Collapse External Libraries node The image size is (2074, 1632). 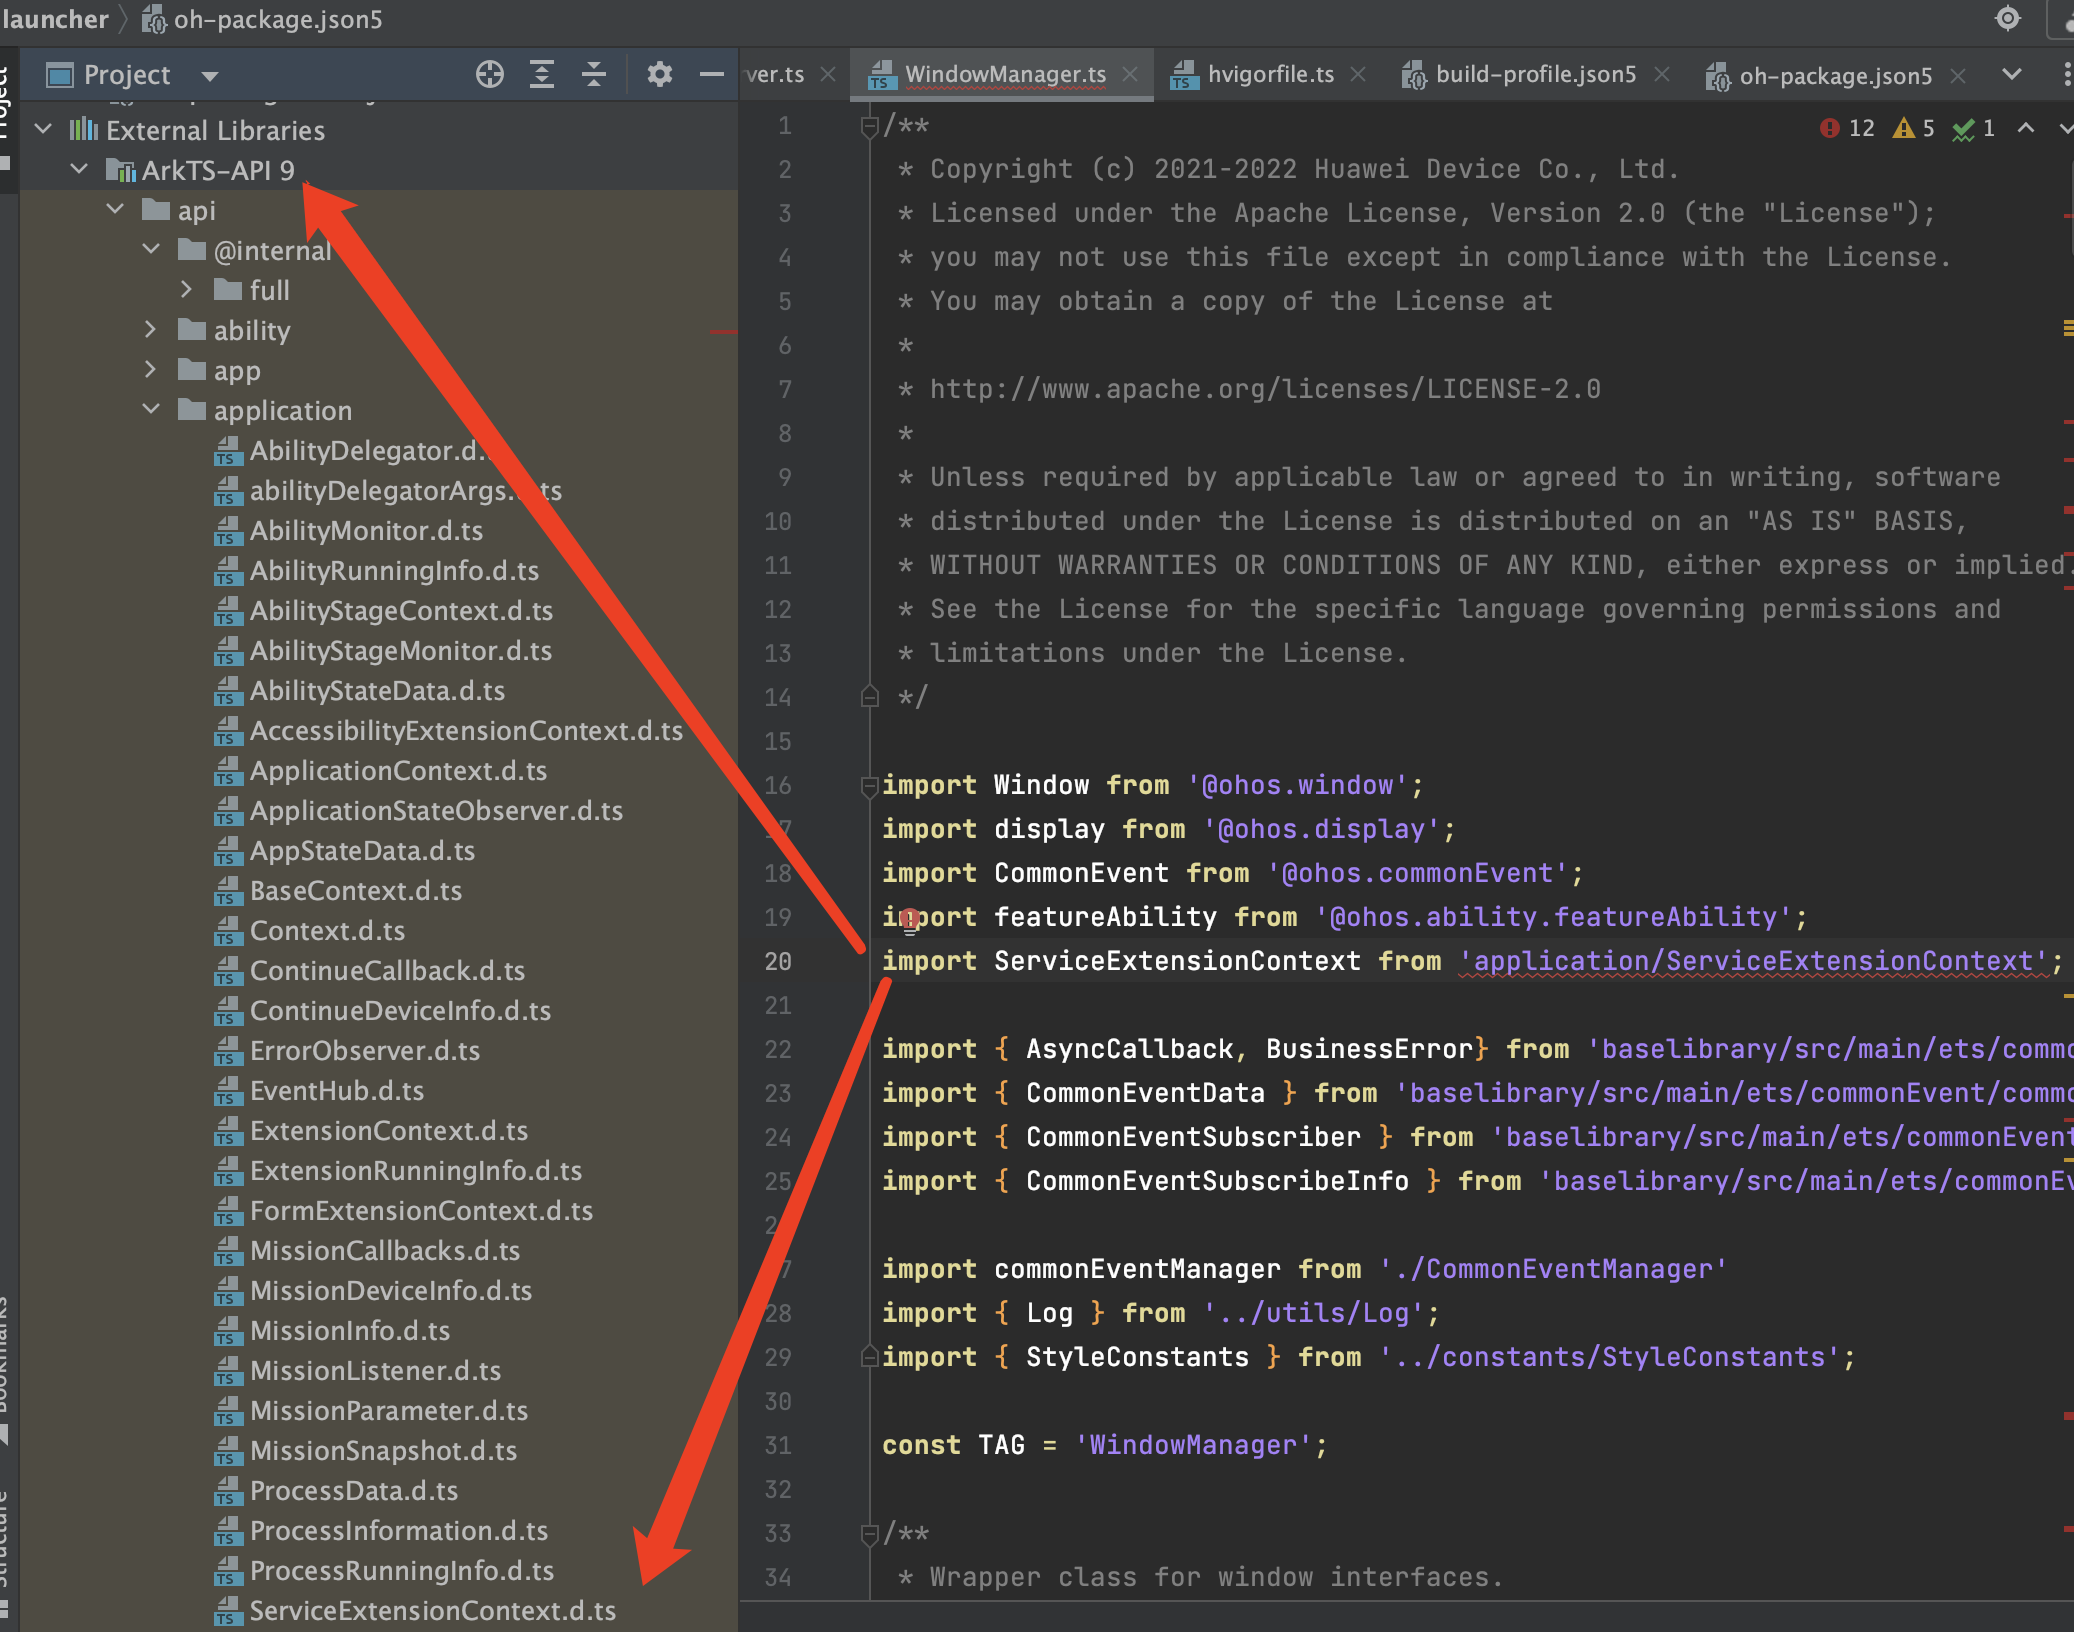[x=43, y=130]
